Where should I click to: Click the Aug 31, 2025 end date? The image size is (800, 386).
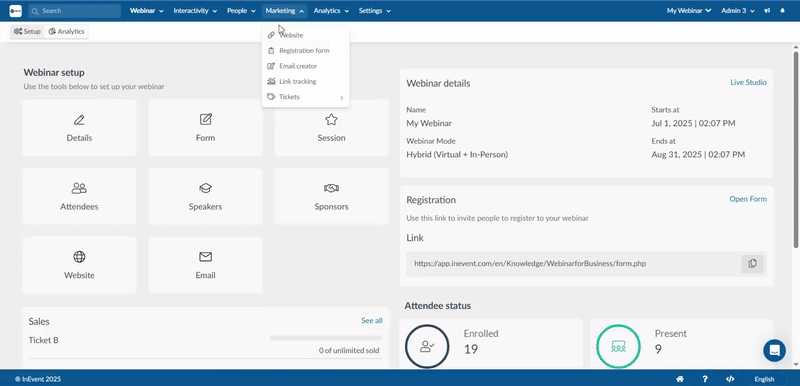698,154
